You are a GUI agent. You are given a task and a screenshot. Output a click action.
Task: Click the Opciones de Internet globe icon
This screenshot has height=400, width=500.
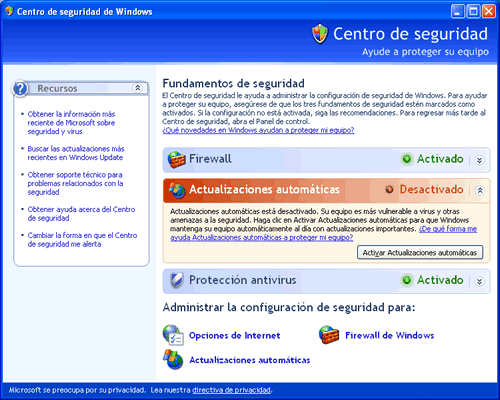pos(173,335)
